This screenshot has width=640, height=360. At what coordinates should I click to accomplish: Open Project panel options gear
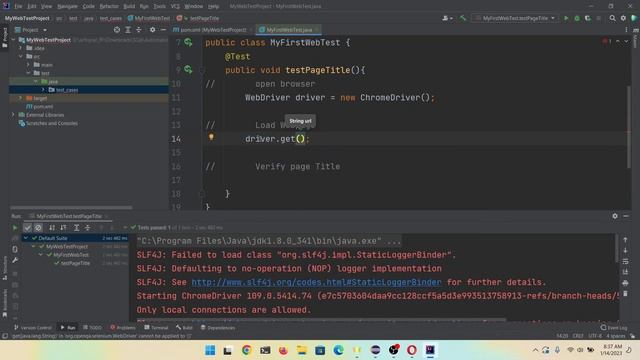(x=152, y=30)
